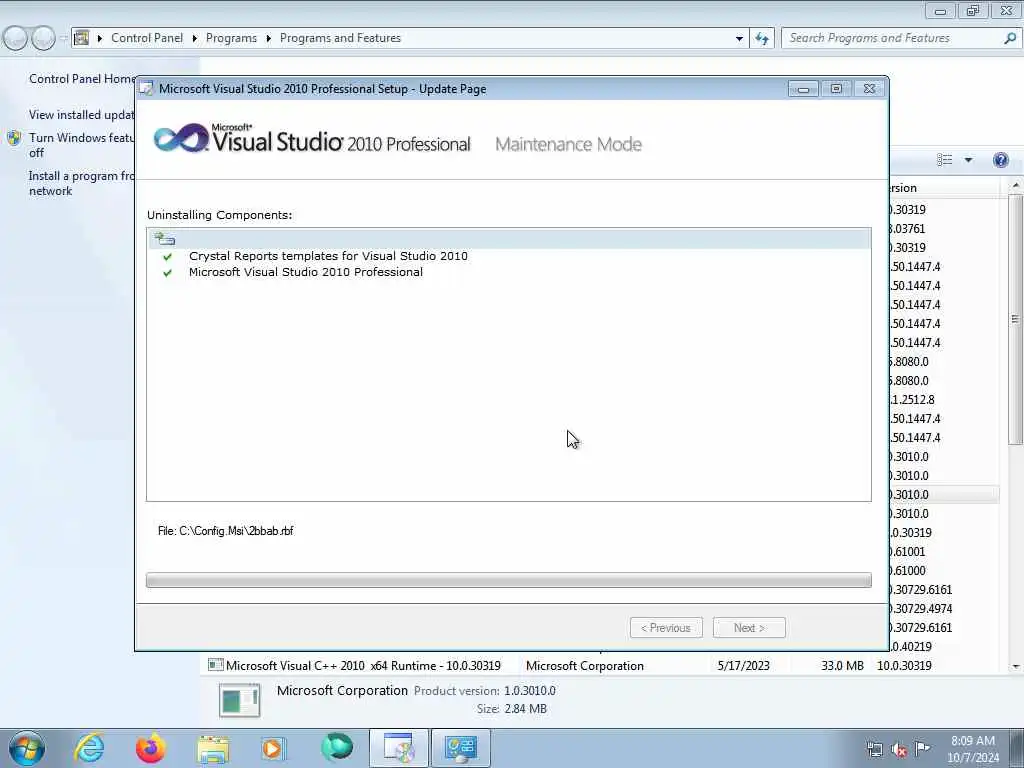Click the 33.0 MB size cell
This screenshot has height=768, width=1024.
pyautogui.click(x=842, y=665)
